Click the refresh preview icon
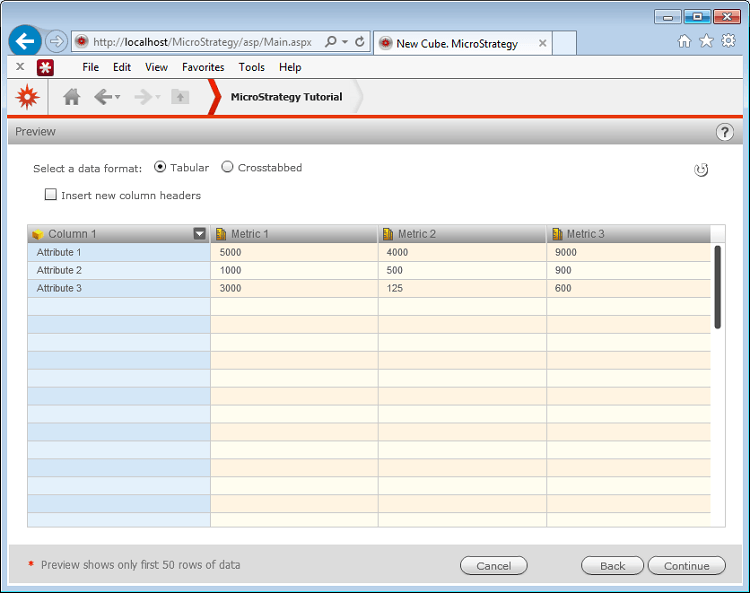This screenshot has height=593, width=750. coord(701,170)
